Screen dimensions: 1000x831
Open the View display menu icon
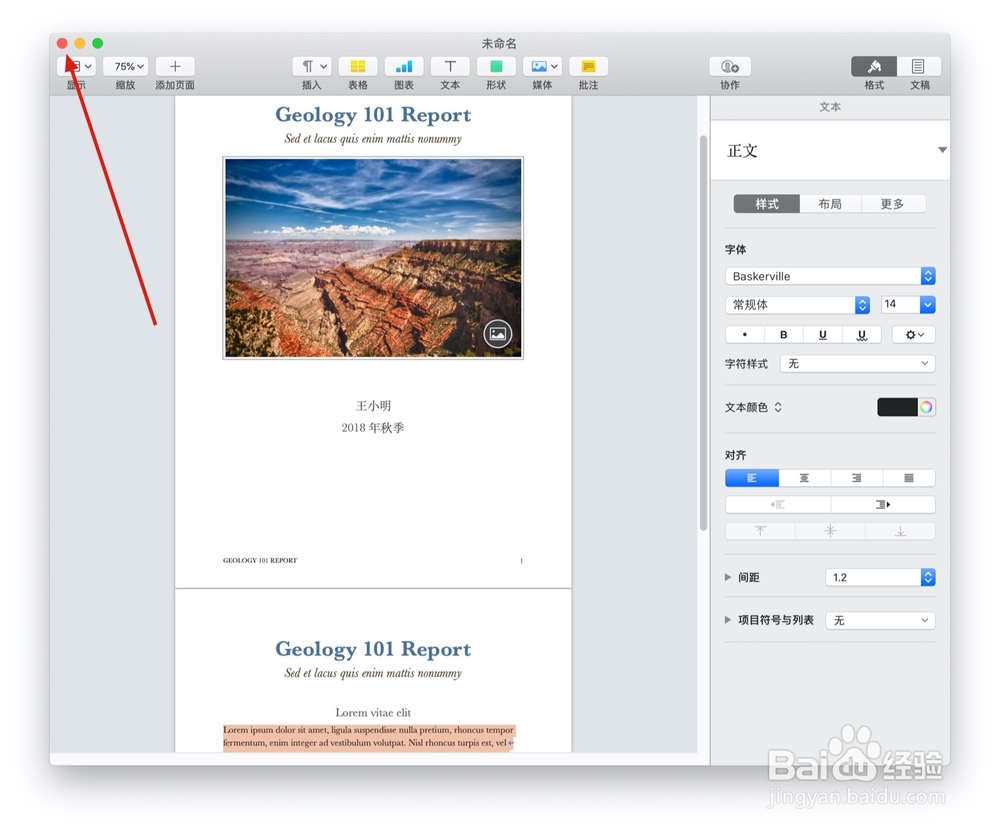pyautogui.click(x=77, y=66)
